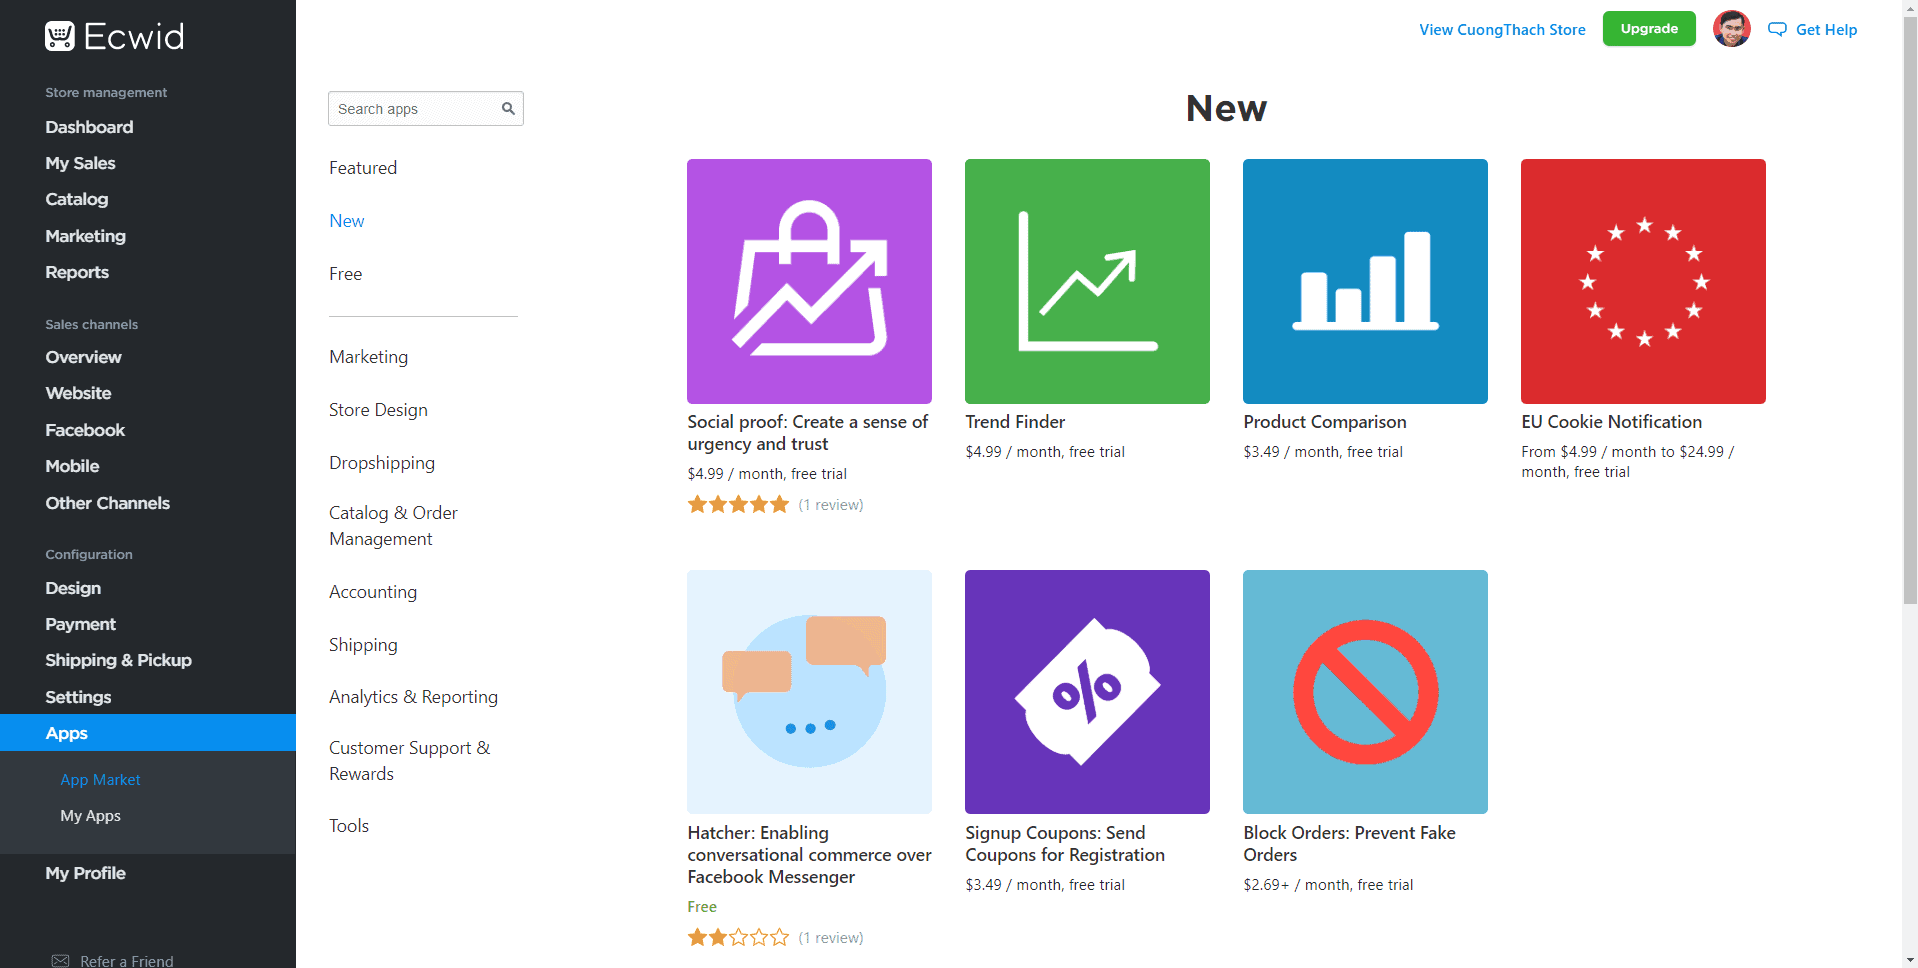
Task: Open the Hatcher chat bubbles app icon
Action: click(809, 692)
